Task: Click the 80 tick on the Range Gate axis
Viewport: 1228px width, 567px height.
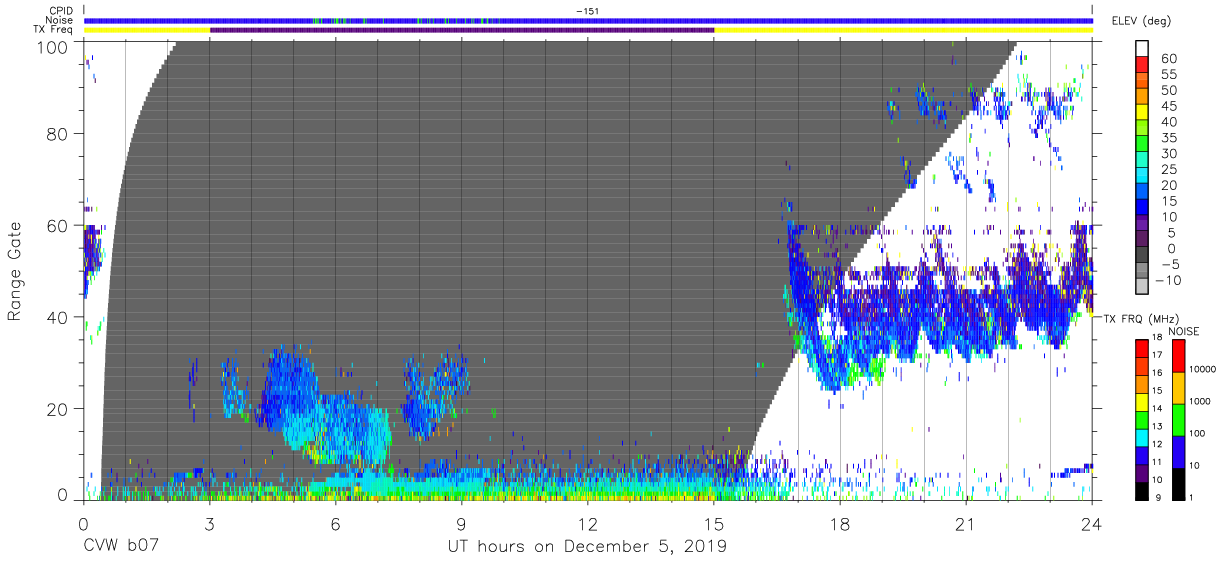Action: click(60, 134)
